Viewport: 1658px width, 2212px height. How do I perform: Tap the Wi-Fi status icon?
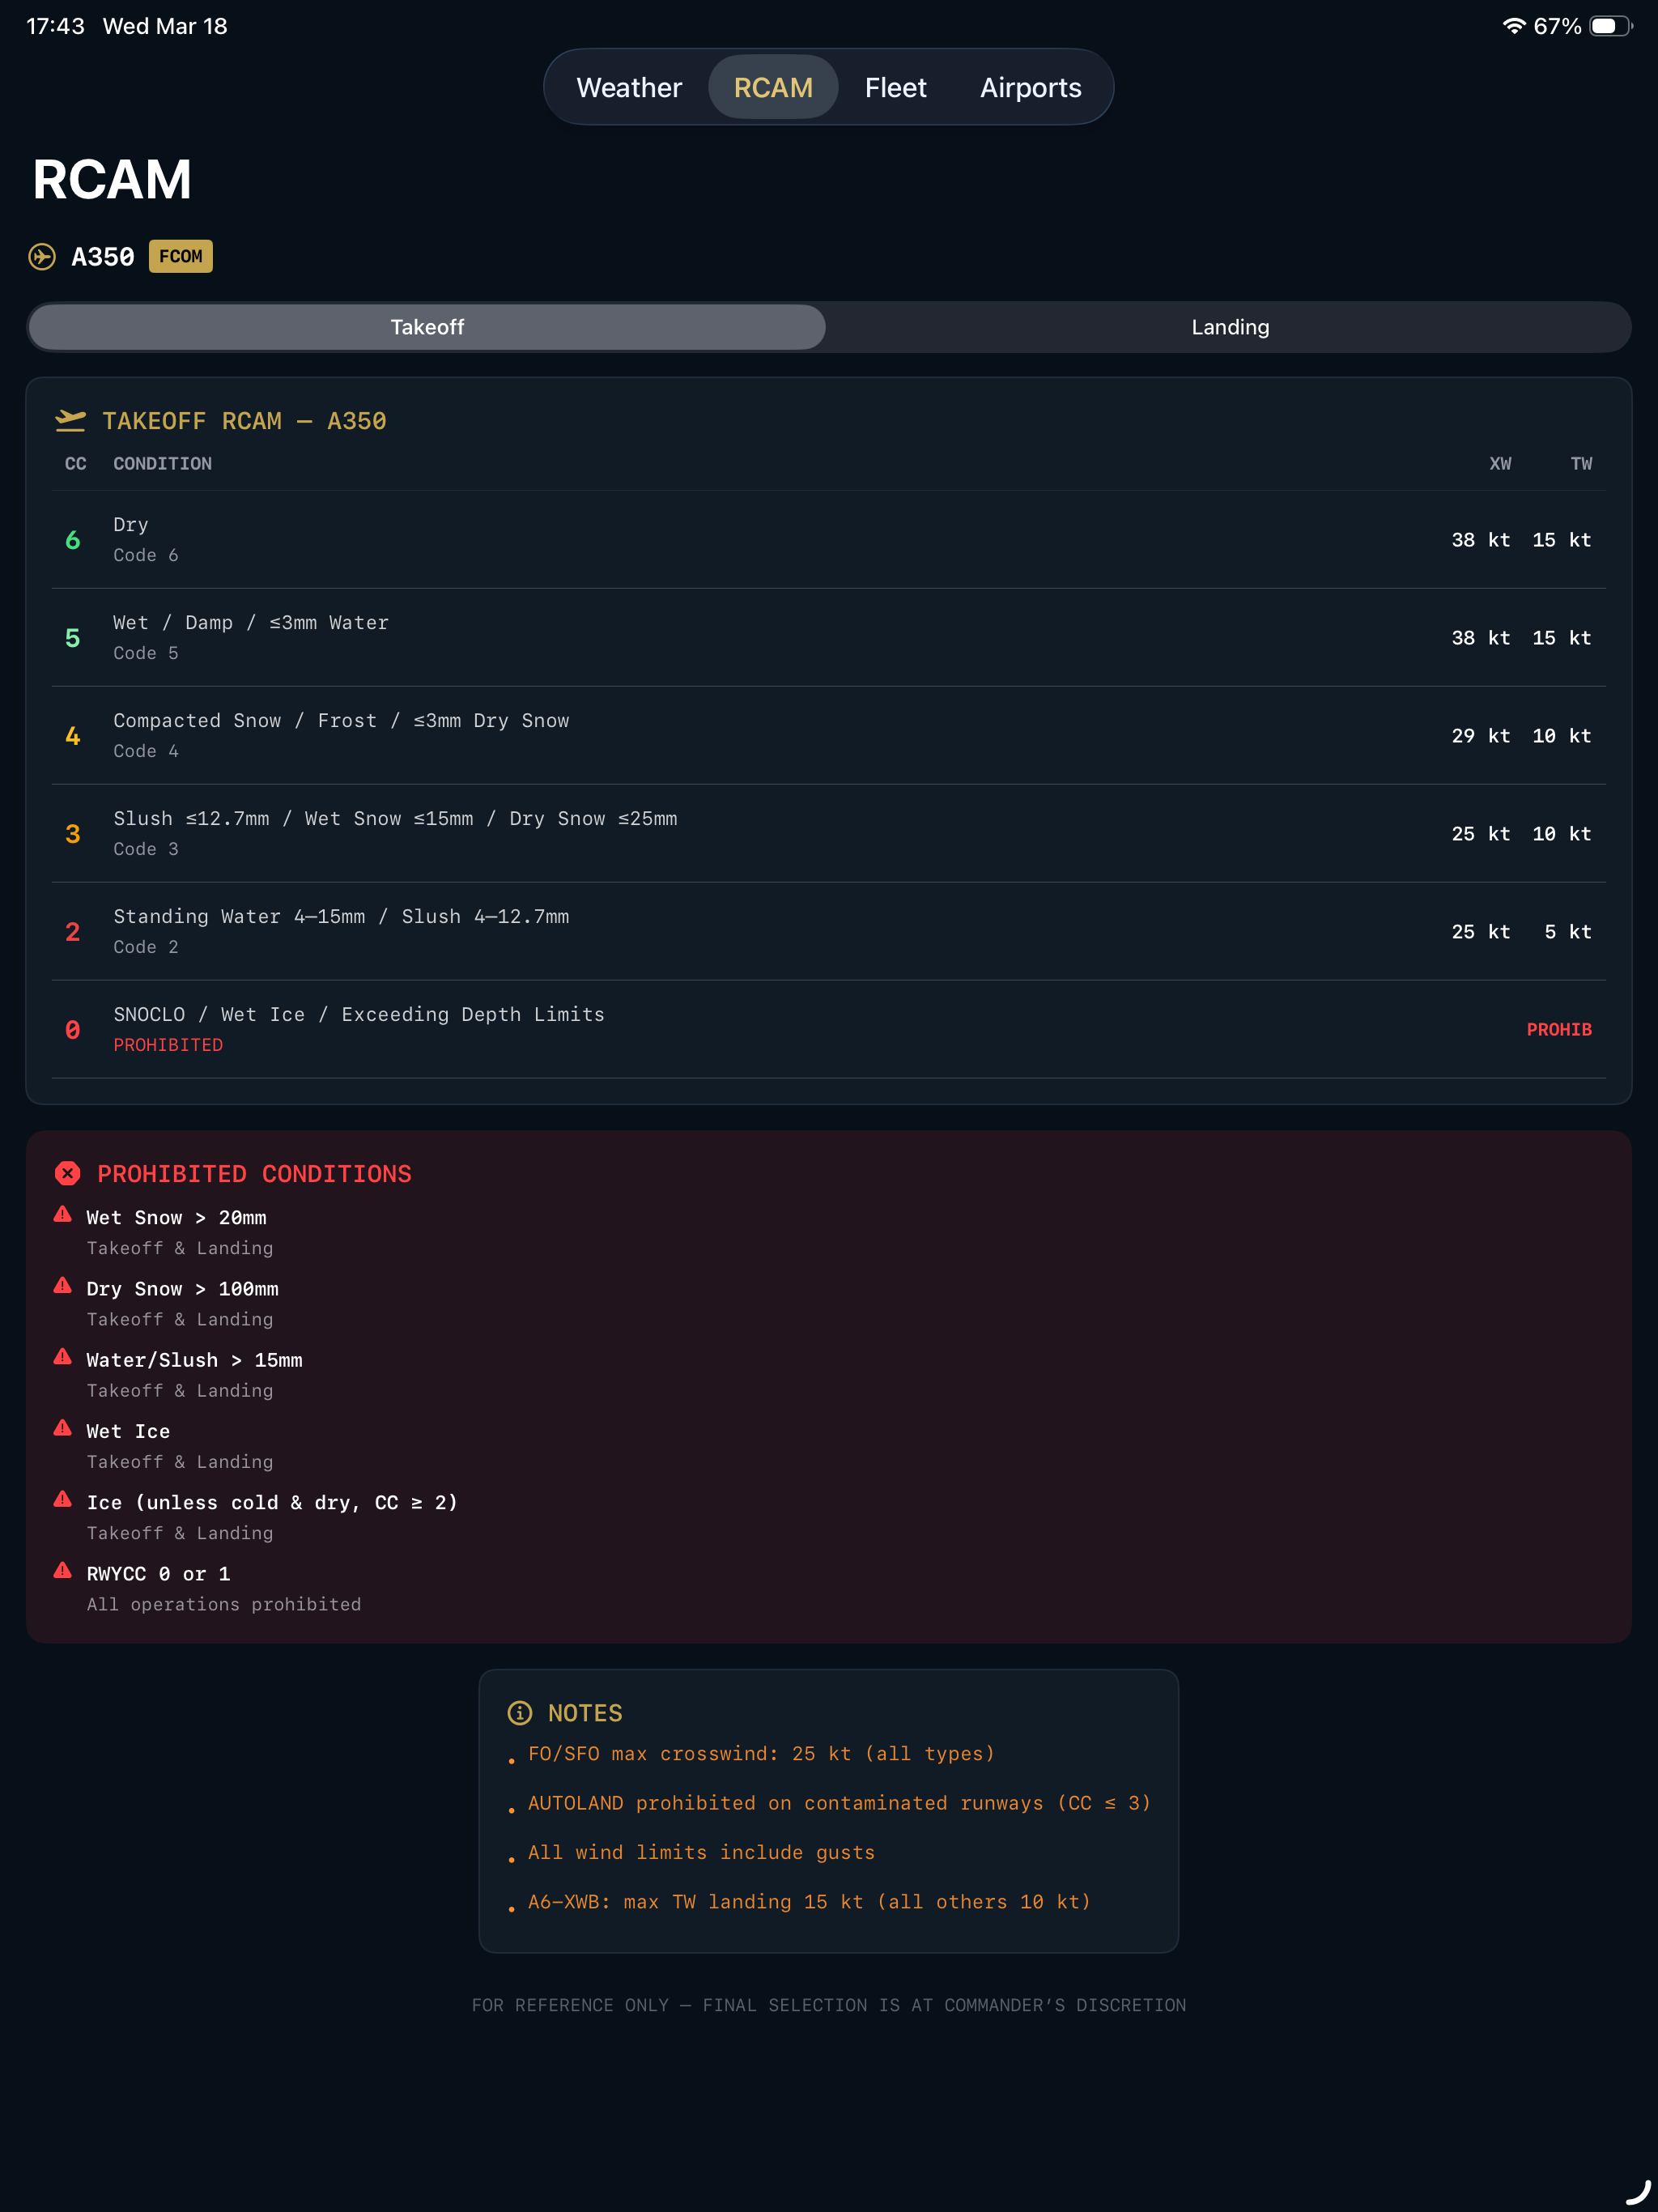click(x=1514, y=26)
